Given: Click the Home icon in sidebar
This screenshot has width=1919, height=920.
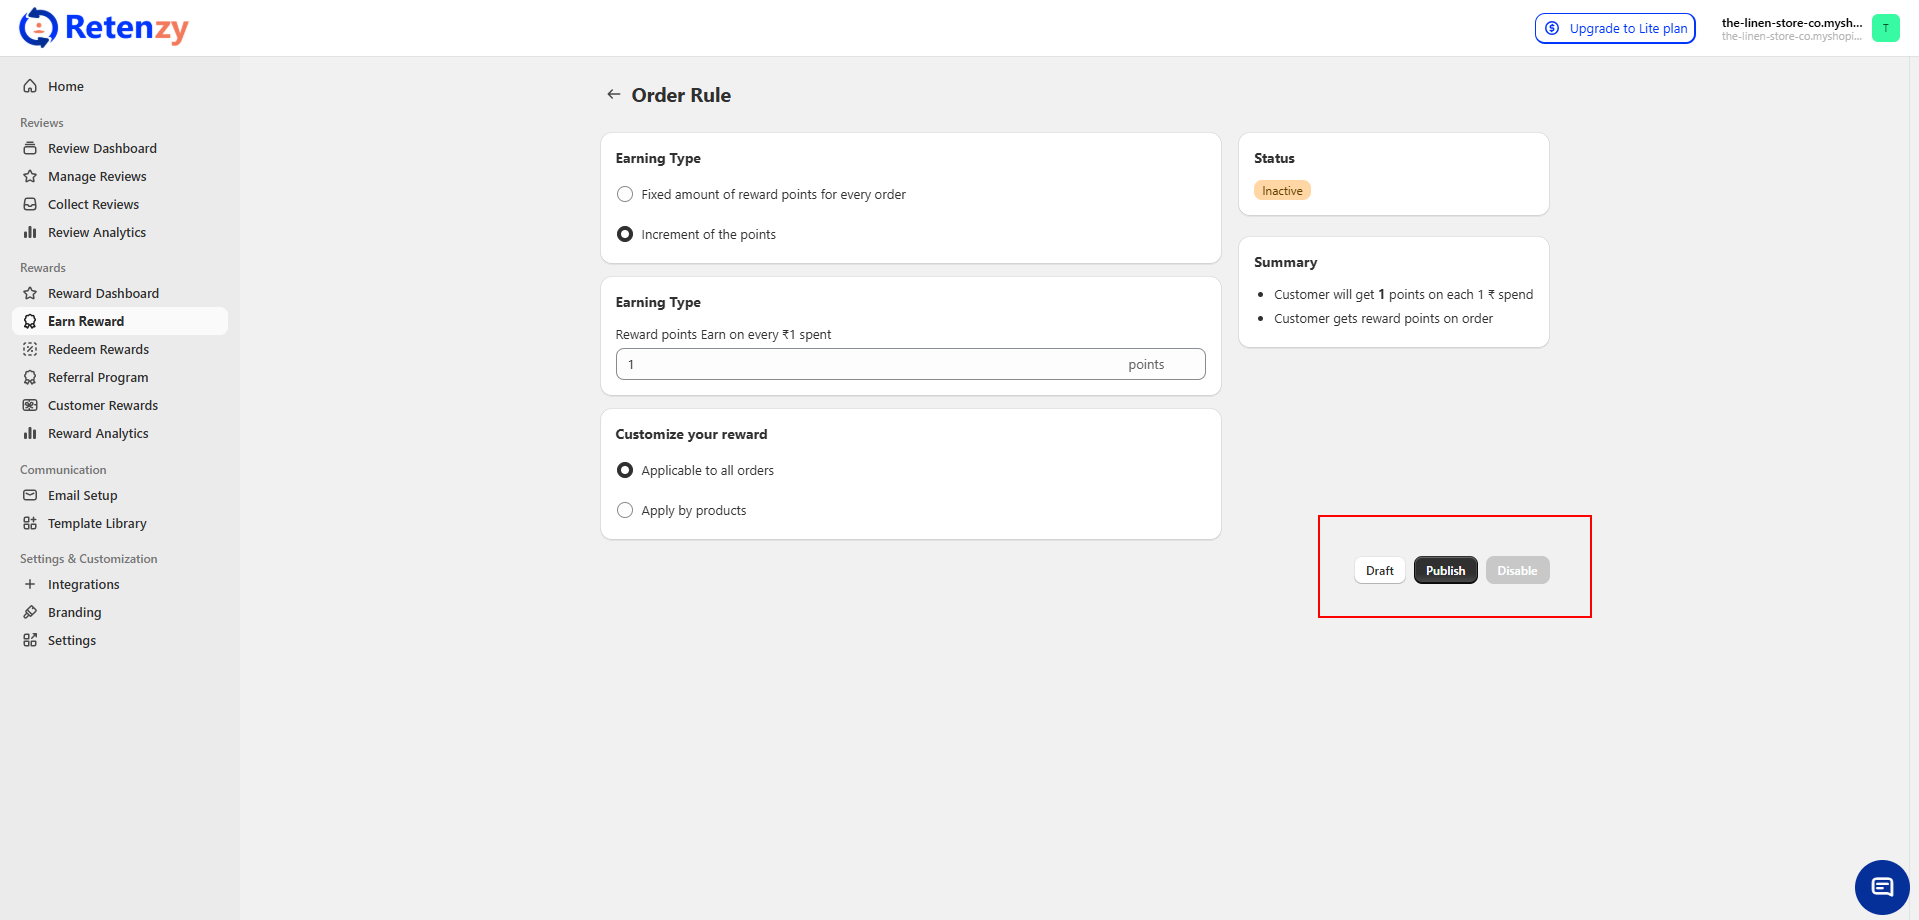Looking at the screenshot, I should pyautogui.click(x=30, y=87).
